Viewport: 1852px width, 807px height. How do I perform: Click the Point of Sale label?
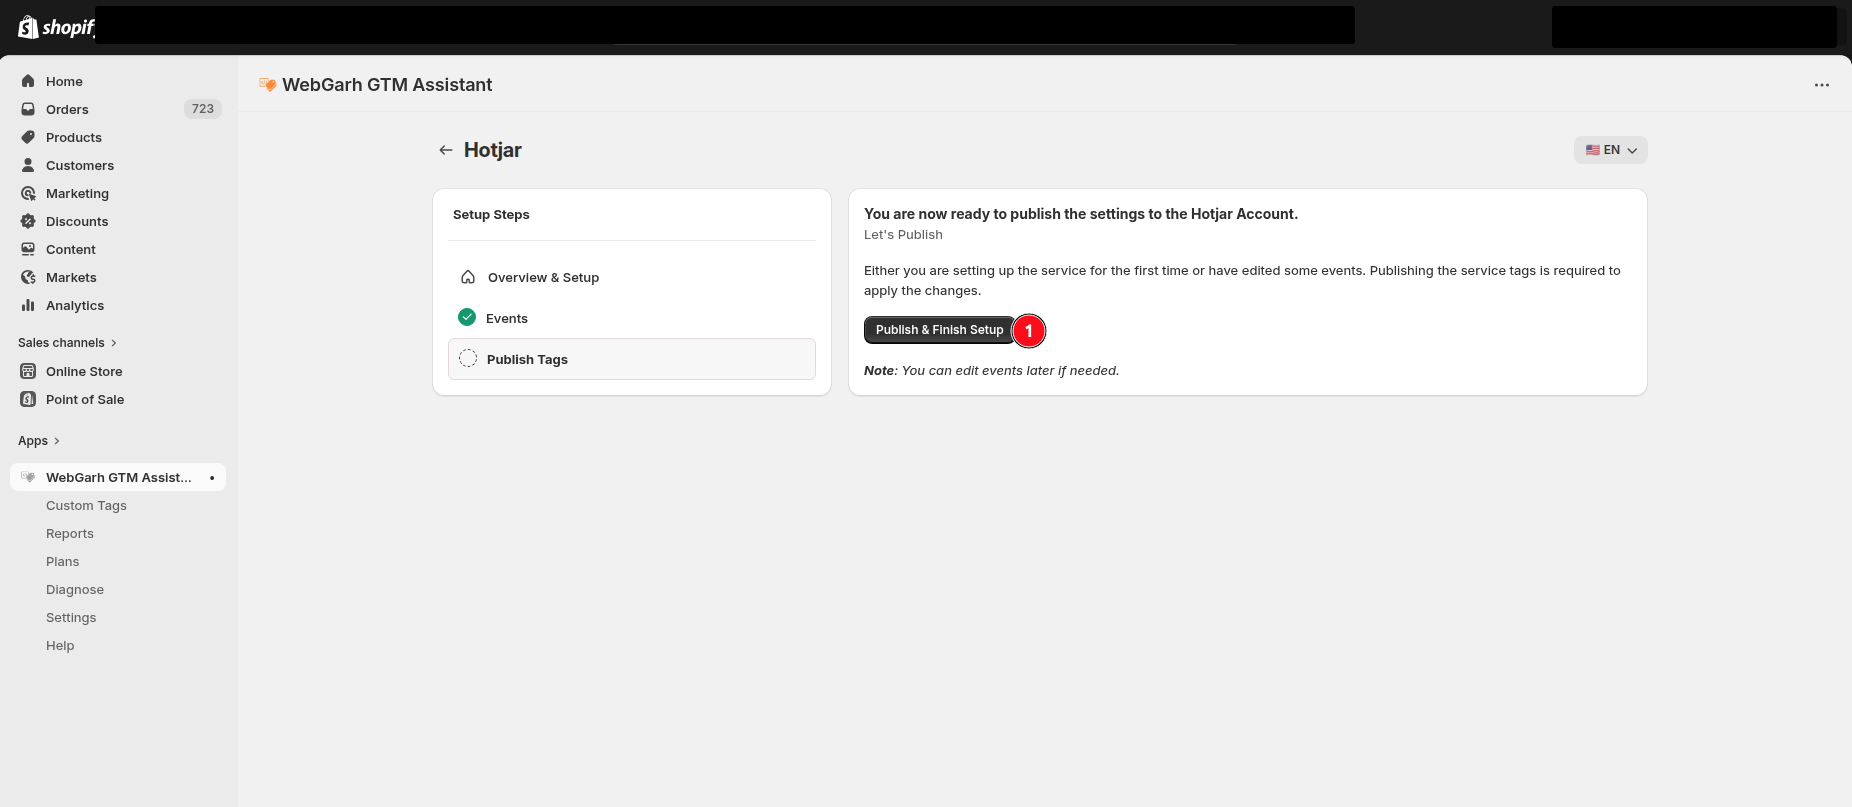[x=85, y=399]
